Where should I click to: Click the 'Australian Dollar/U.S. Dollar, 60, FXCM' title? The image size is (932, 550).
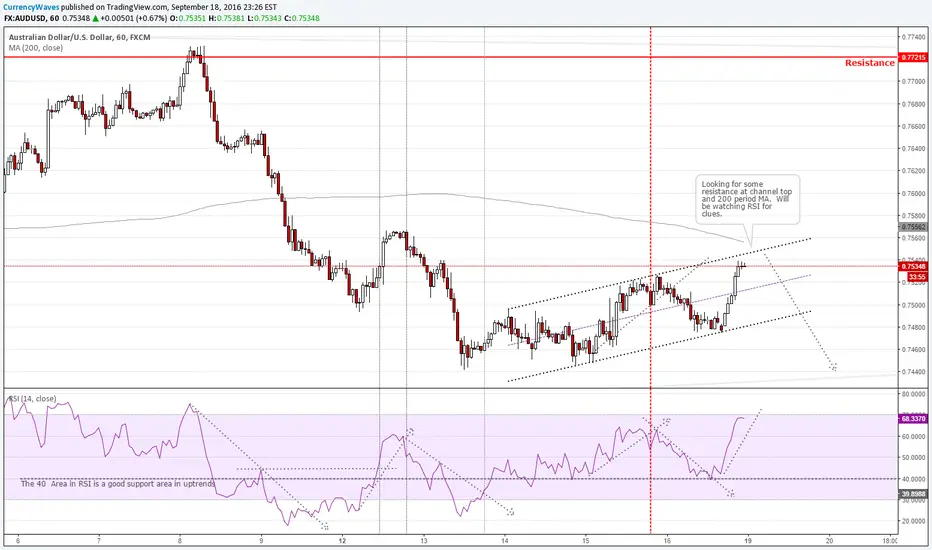tap(80, 37)
